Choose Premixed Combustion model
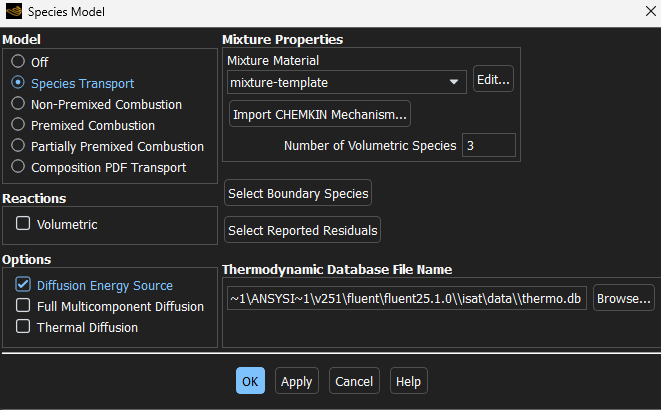661x410 pixels. [18, 125]
